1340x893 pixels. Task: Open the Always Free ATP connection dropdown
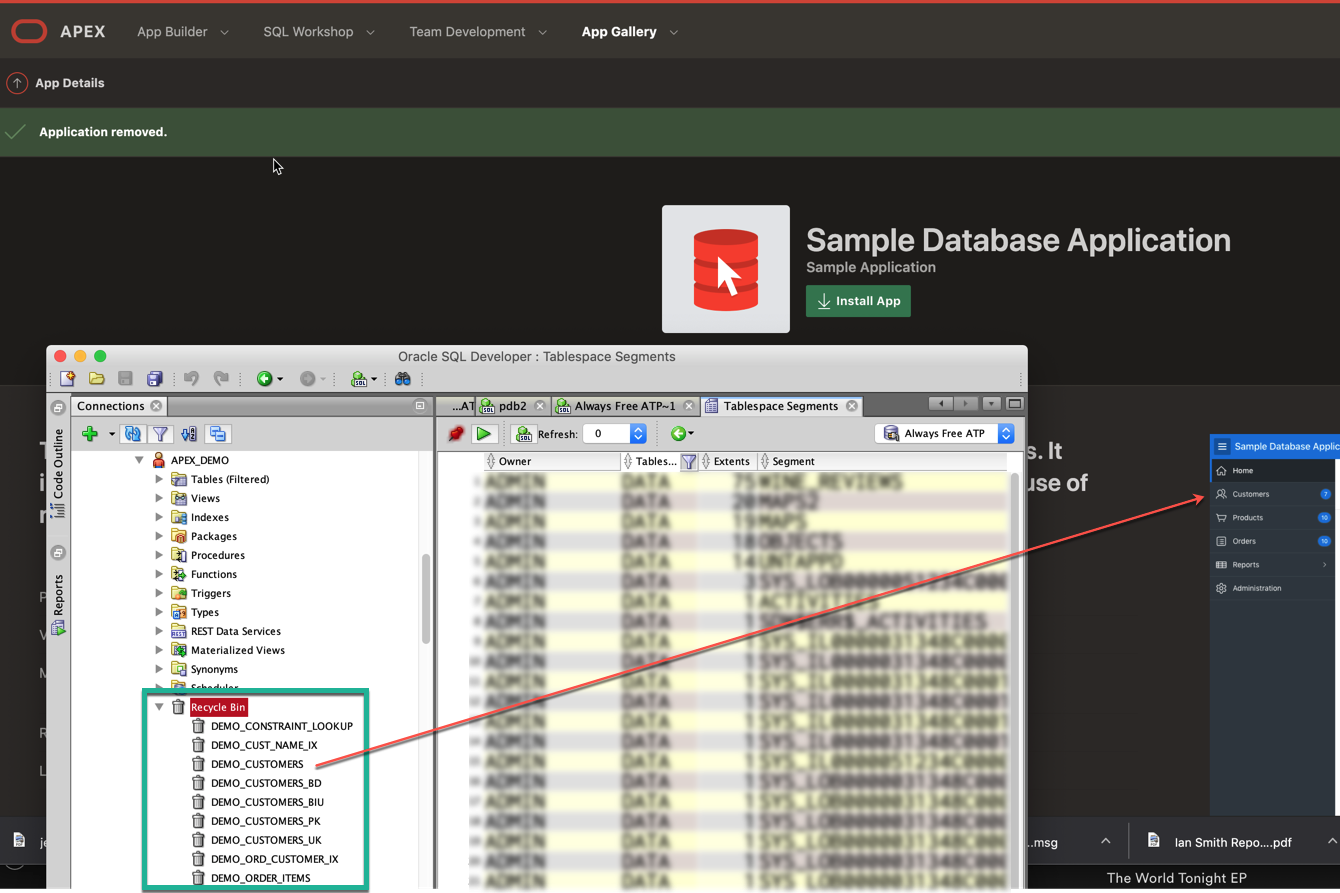click(1006, 434)
